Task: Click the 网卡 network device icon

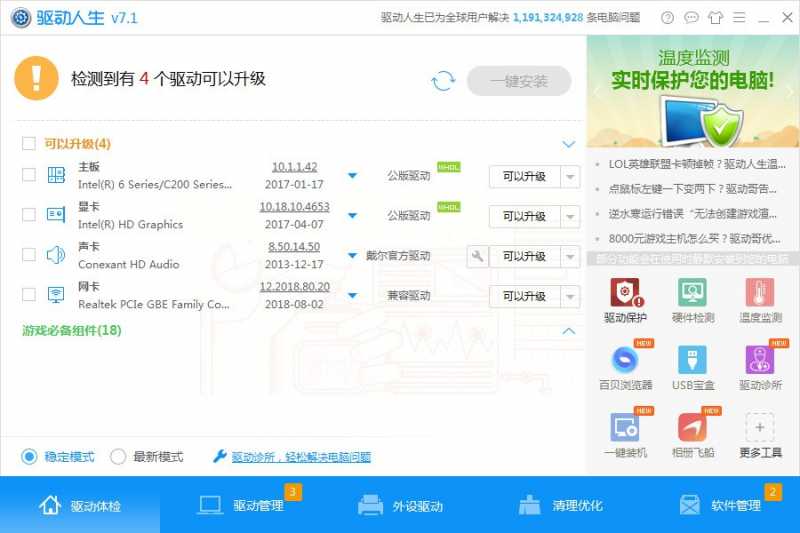Action: (56, 294)
